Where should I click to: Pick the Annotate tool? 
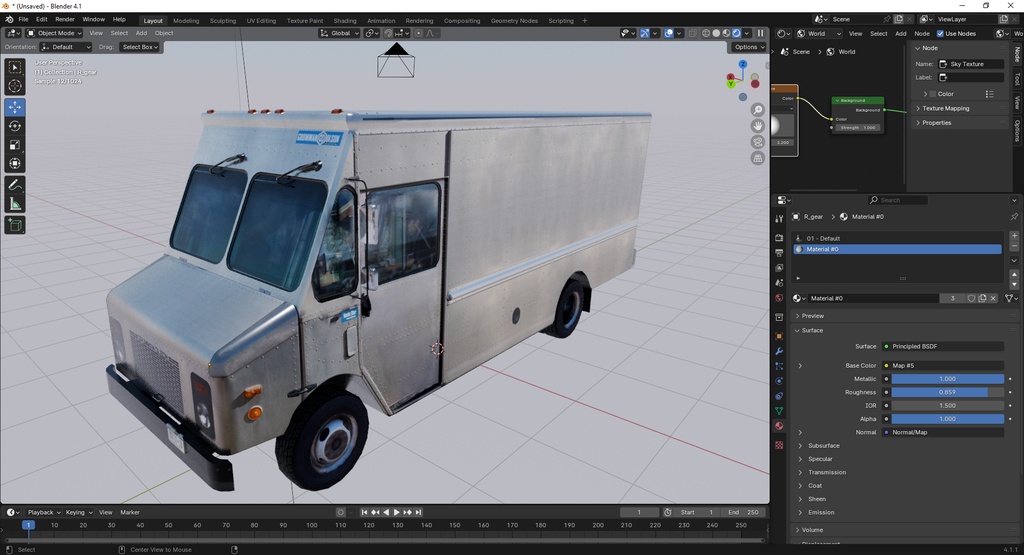[x=15, y=185]
